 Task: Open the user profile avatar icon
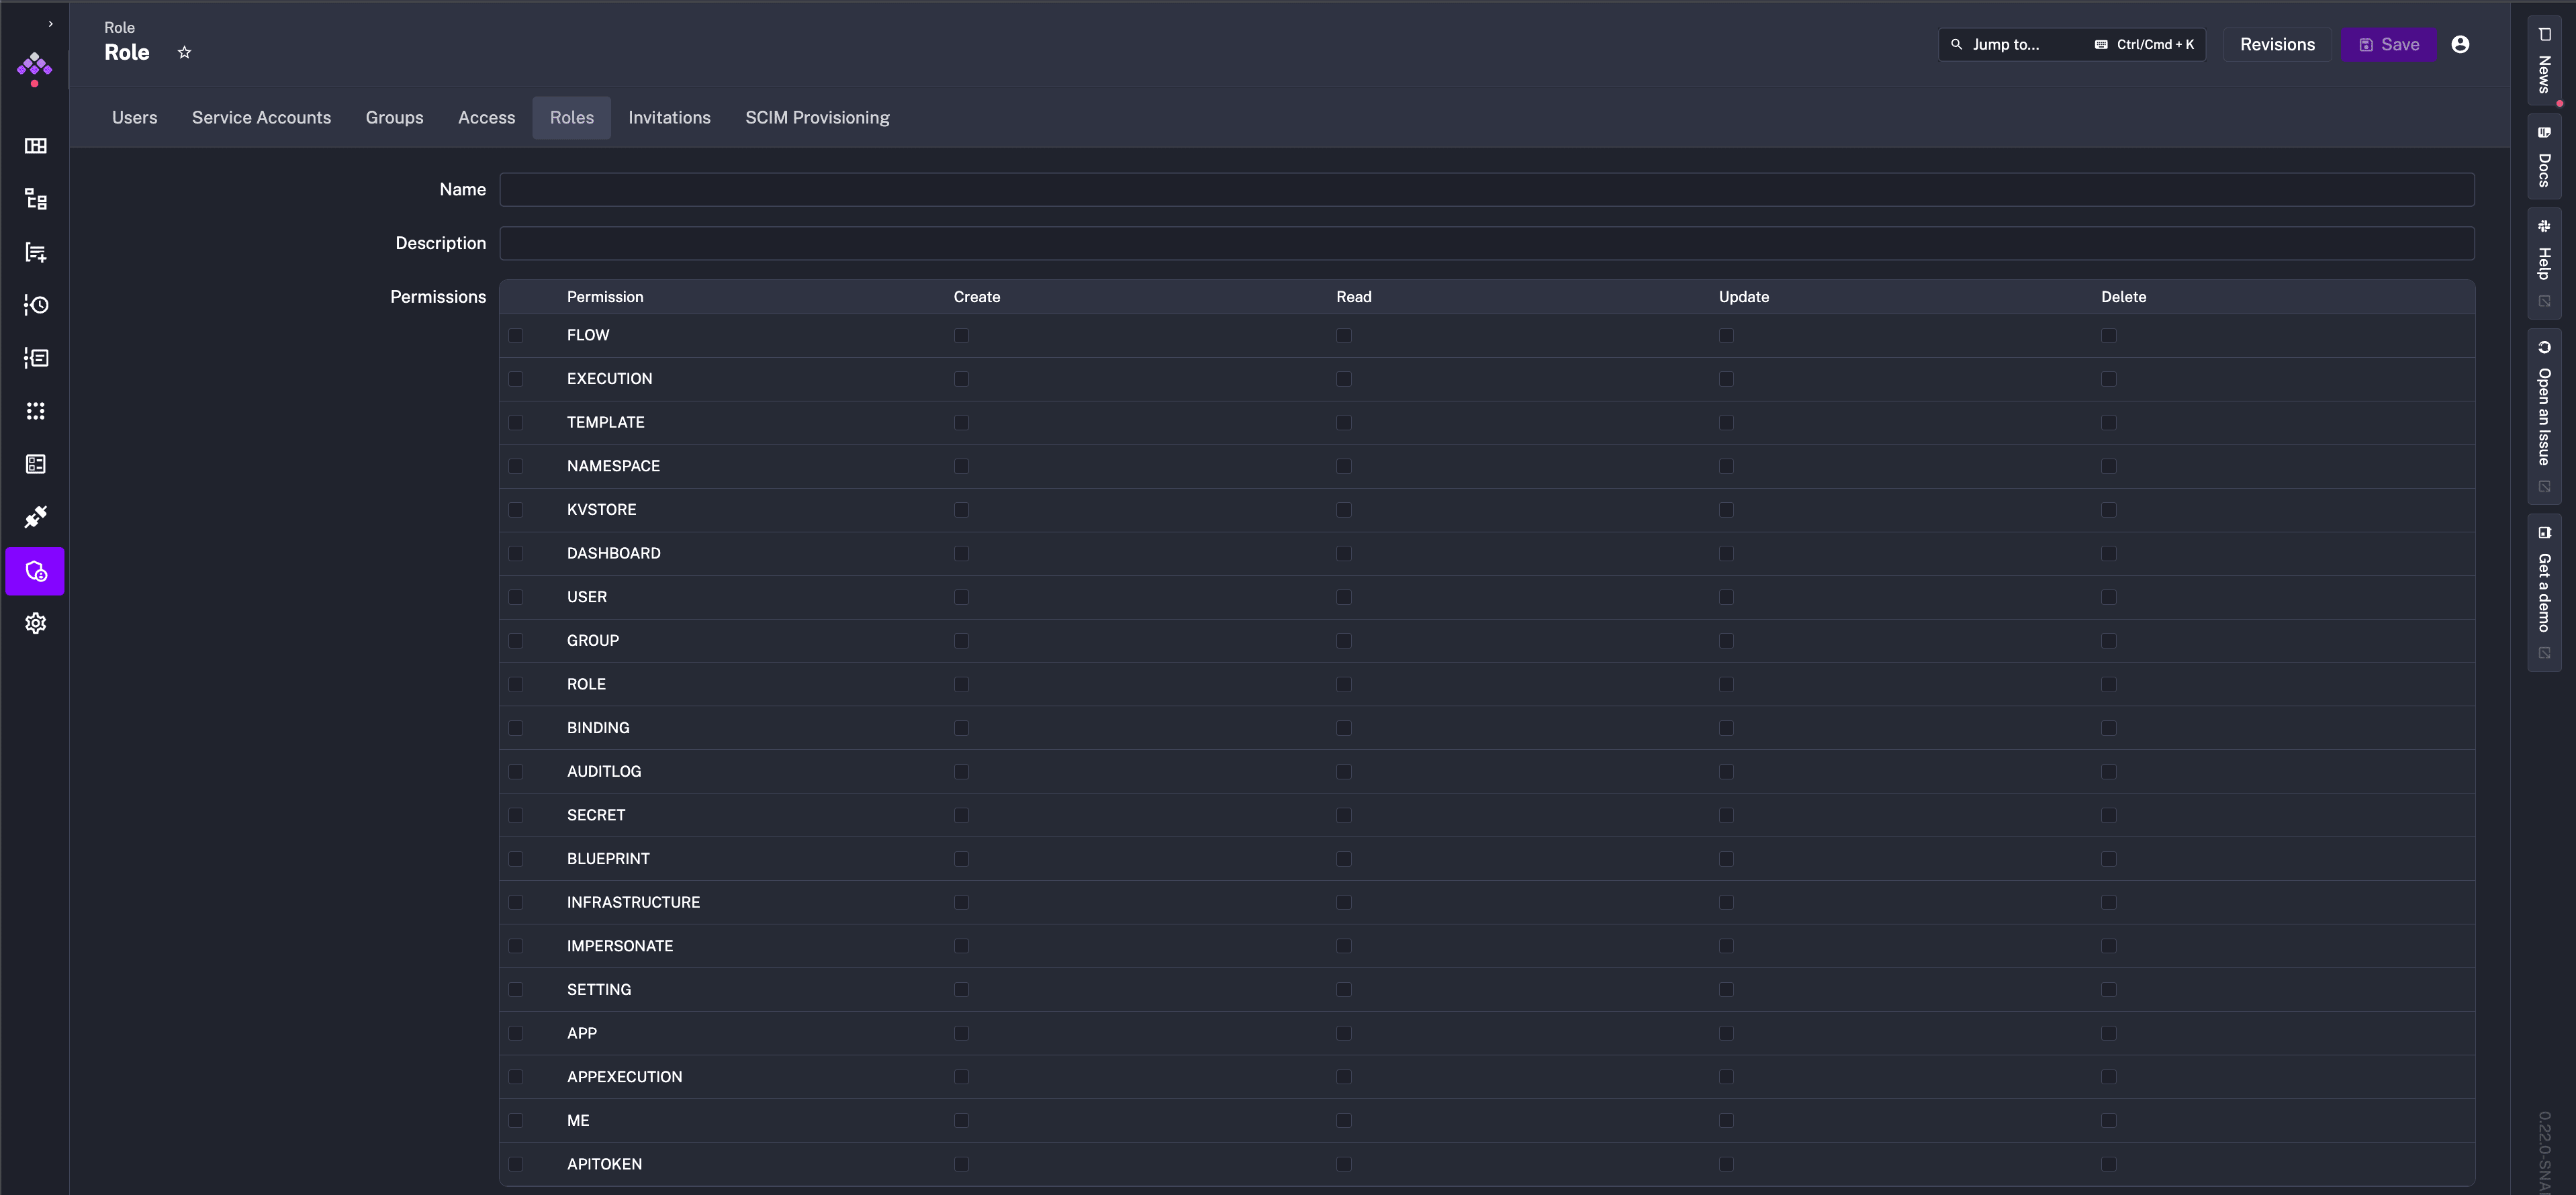pyautogui.click(x=2460, y=44)
